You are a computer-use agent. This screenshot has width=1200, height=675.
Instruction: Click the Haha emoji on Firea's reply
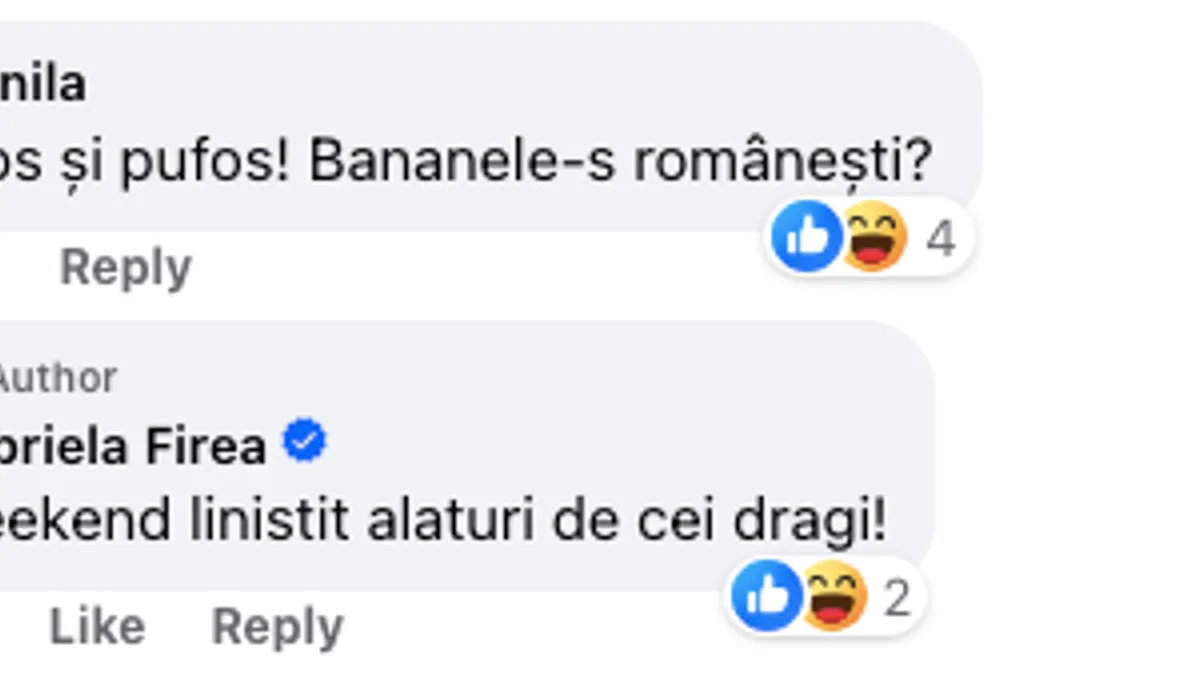(834, 596)
